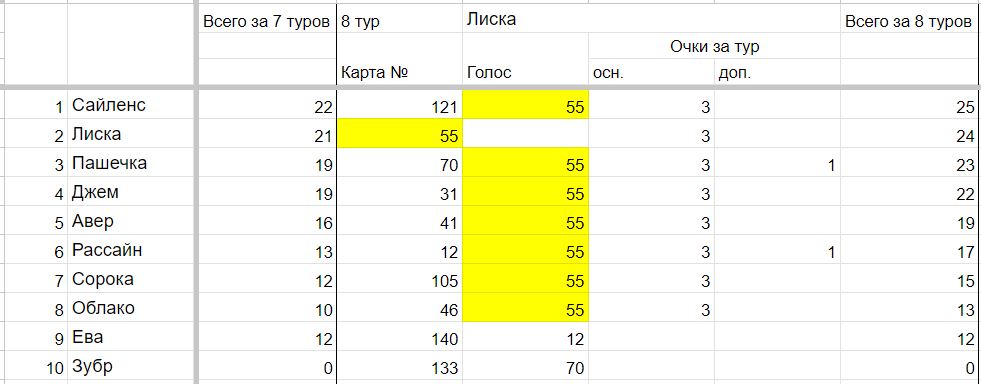Select Сайленс's total for 8 rounds, 25
This screenshot has width=981, height=384.
910,105
